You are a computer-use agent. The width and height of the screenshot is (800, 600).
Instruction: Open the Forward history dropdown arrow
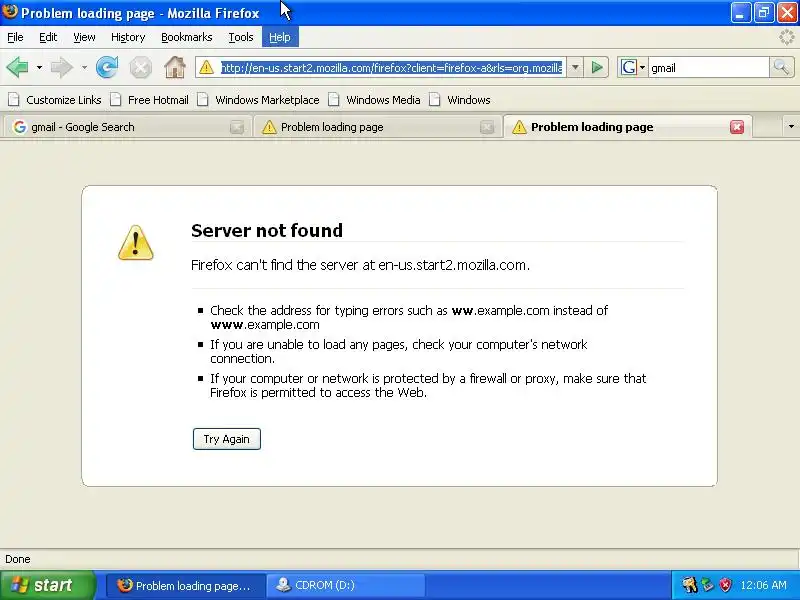point(84,67)
